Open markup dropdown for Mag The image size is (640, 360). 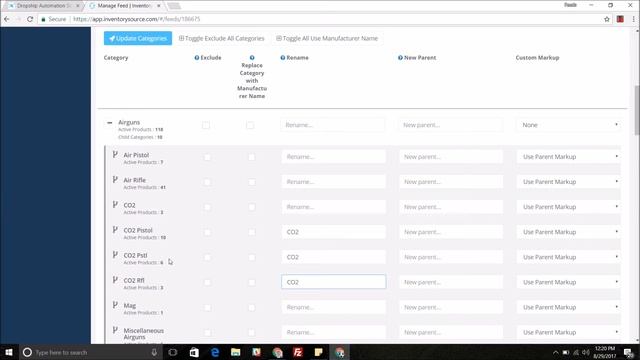pos(569,307)
